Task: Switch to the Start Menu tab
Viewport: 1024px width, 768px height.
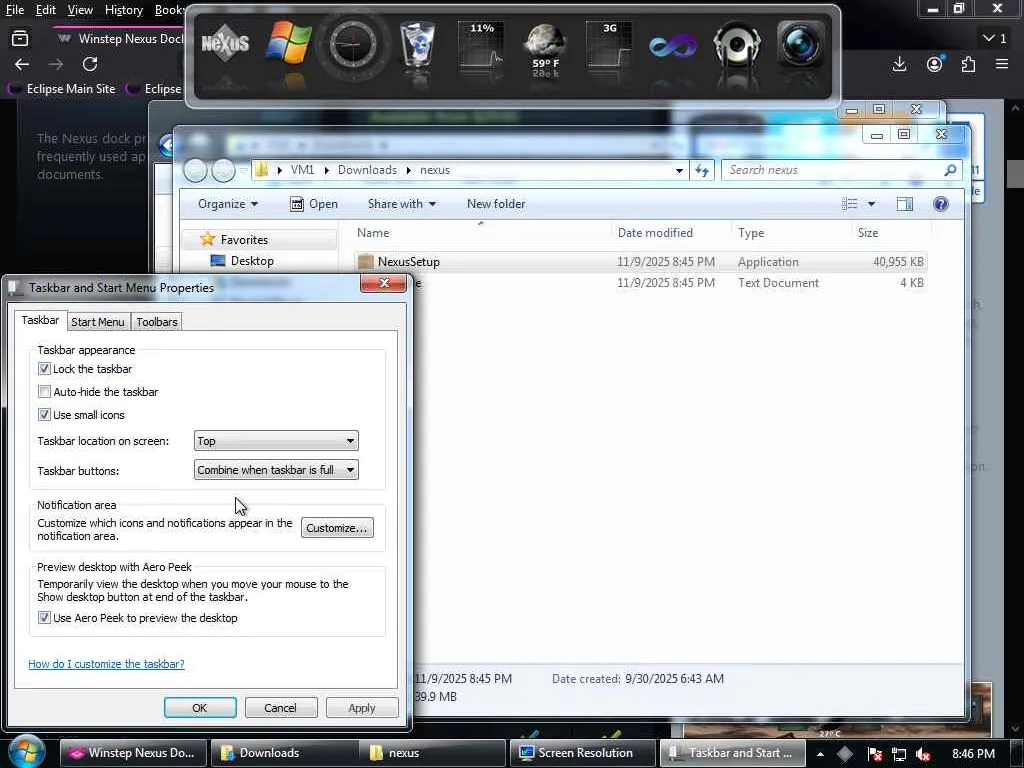Action: (x=97, y=322)
